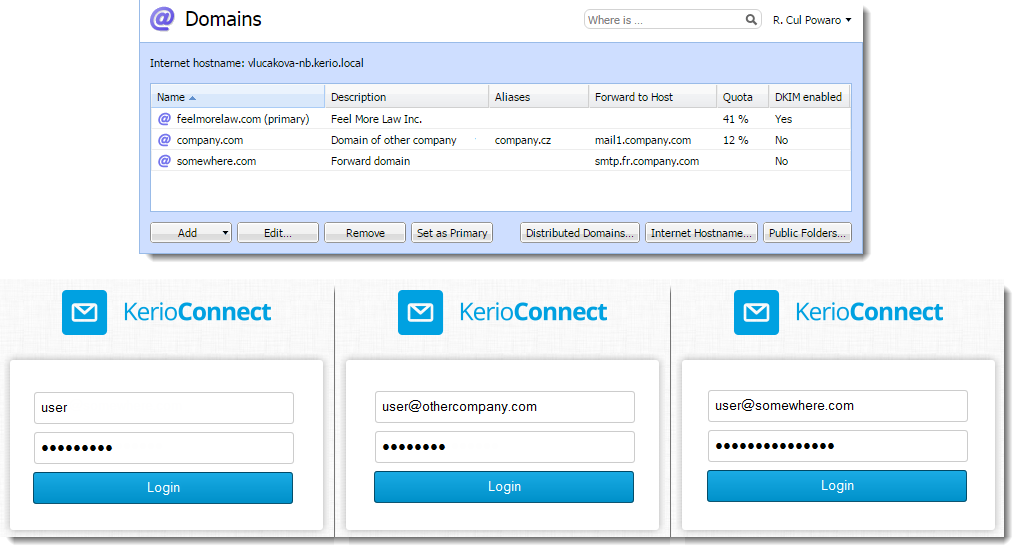Click the Aliases column header
Screen dimensions: 1019x552
[538, 97]
